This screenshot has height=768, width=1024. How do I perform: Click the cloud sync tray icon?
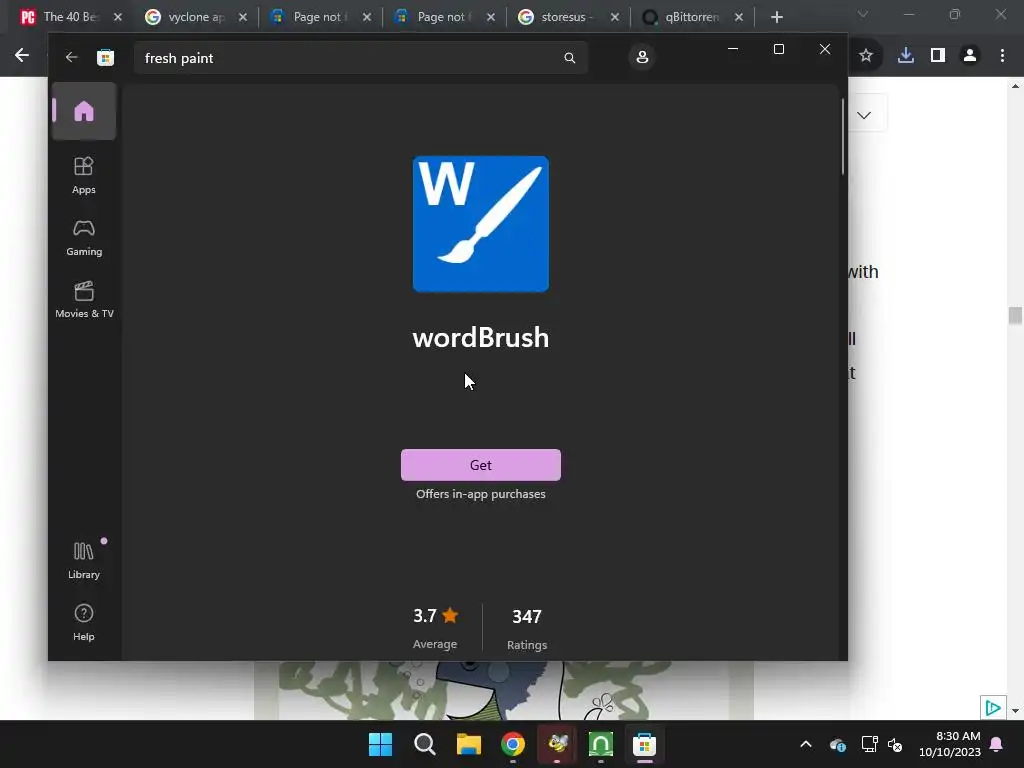(x=838, y=744)
